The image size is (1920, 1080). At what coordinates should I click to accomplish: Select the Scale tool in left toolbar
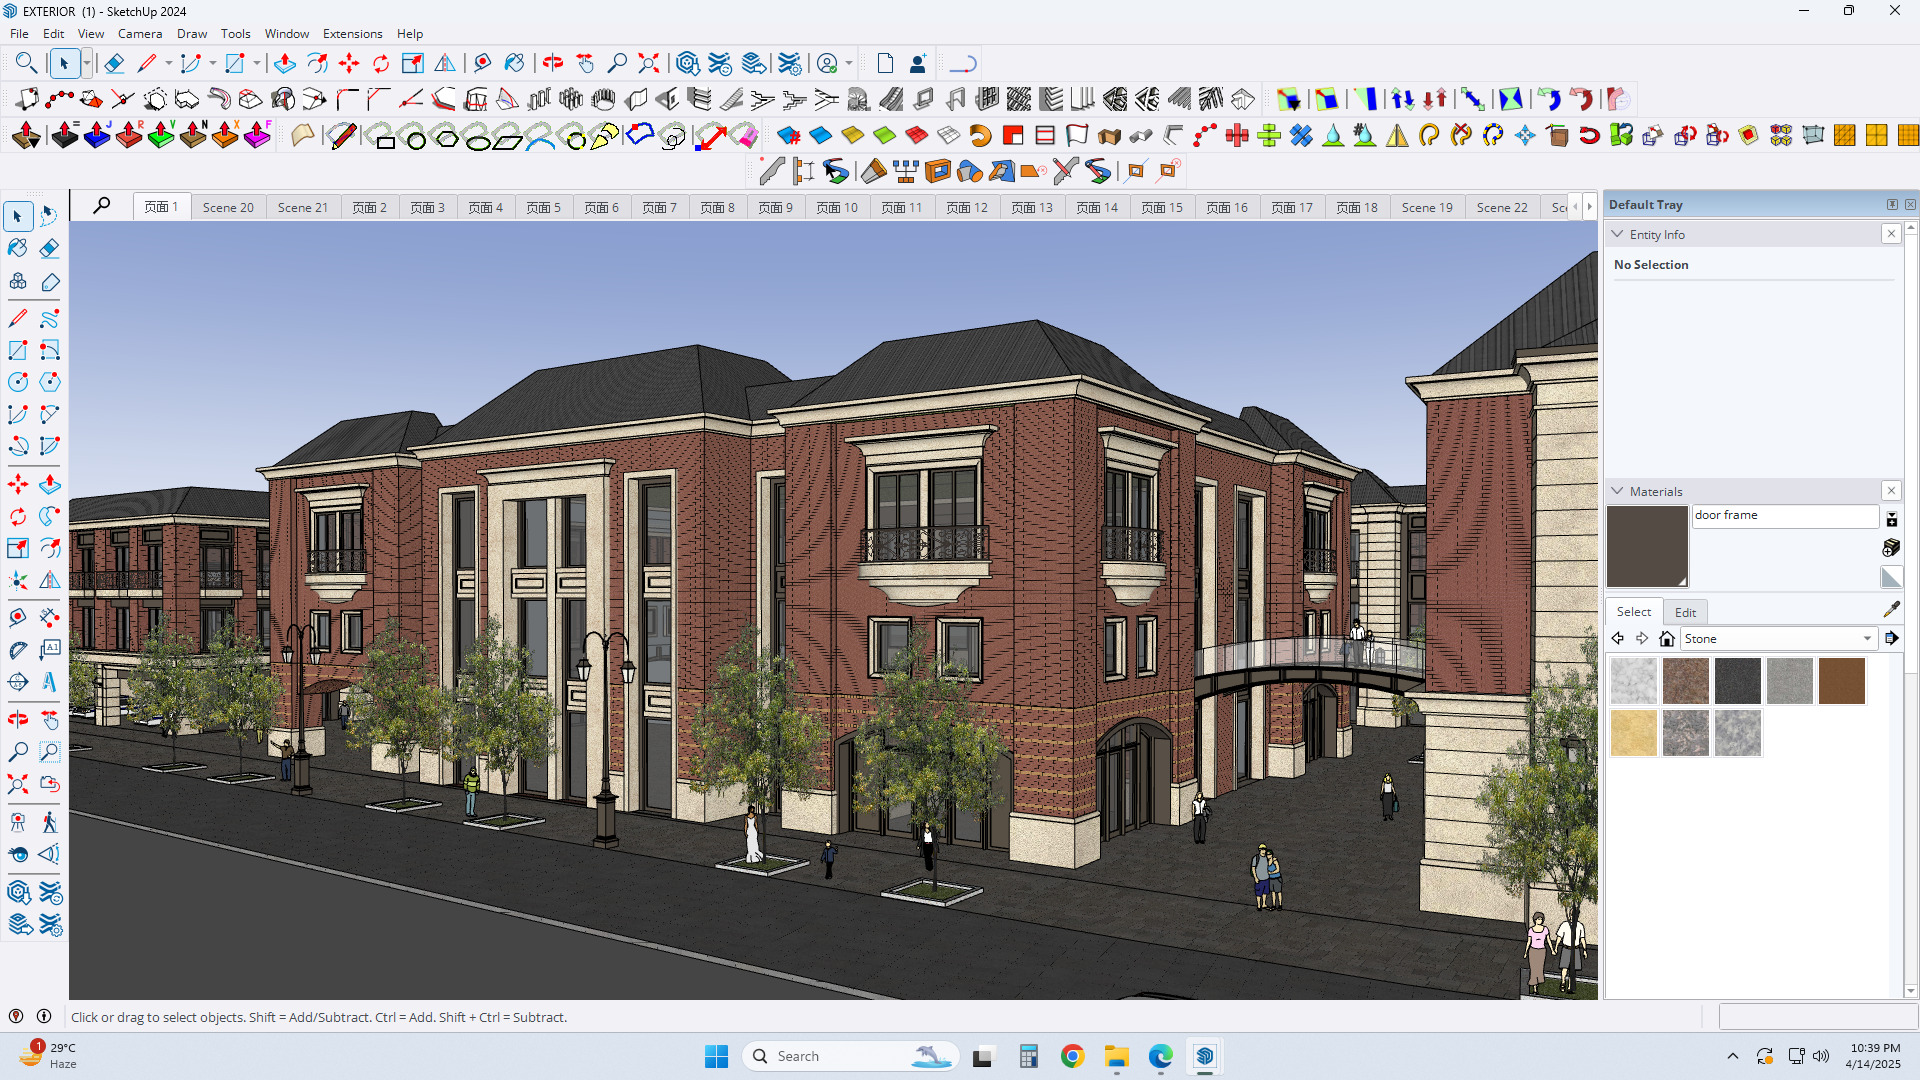(x=18, y=549)
